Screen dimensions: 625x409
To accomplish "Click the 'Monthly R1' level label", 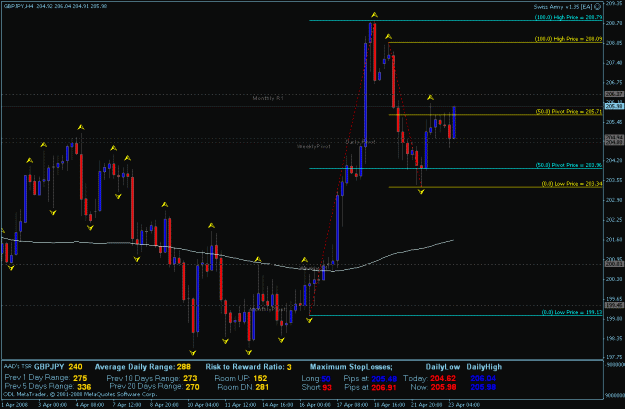I will point(268,98).
